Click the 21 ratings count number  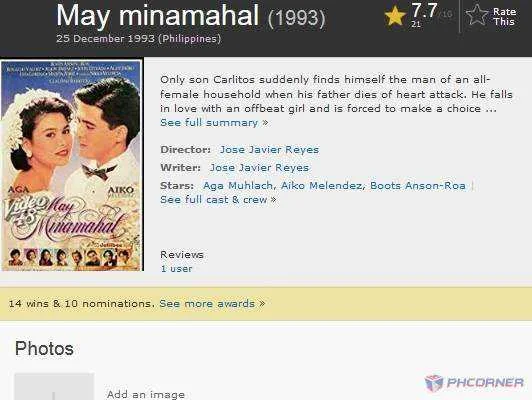416,24
